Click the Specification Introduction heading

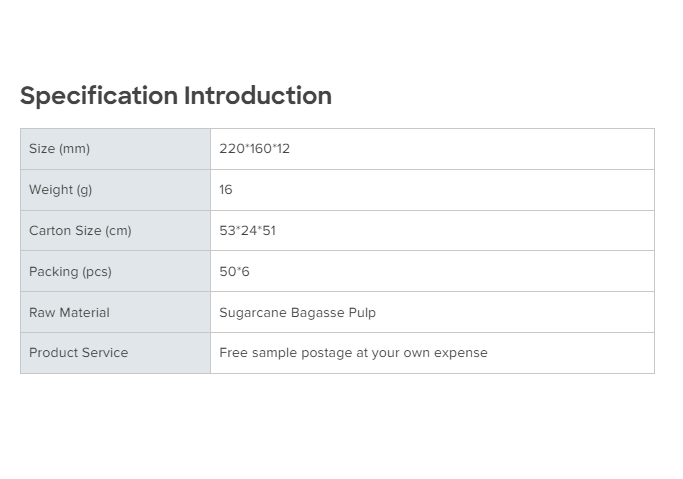(176, 96)
